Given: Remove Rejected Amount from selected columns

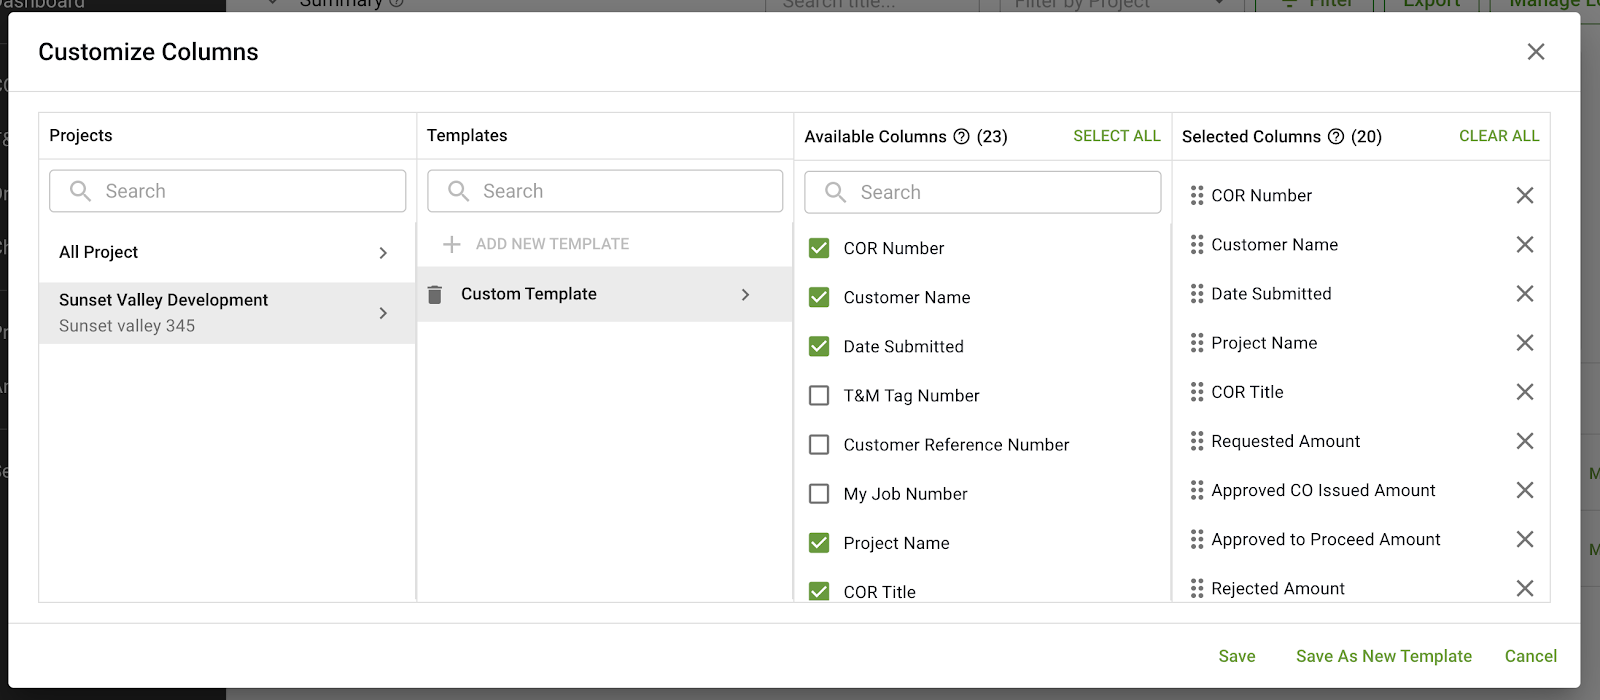Looking at the screenshot, I should coord(1524,588).
